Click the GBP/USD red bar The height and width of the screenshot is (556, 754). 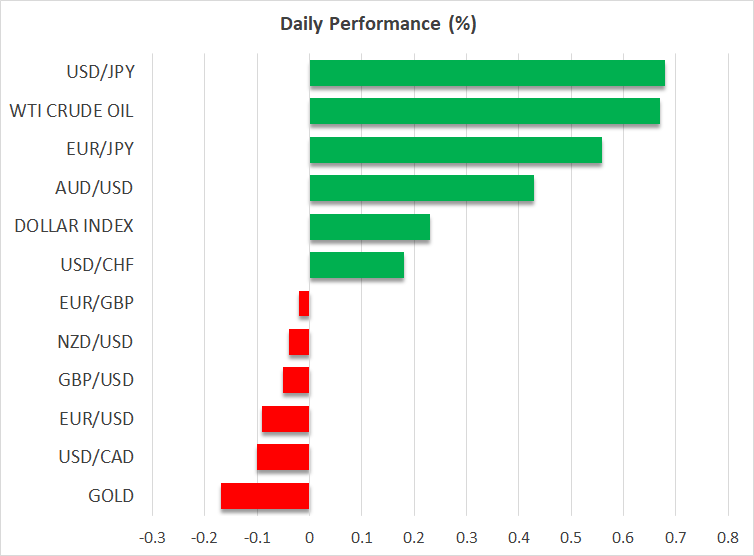pos(296,380)
